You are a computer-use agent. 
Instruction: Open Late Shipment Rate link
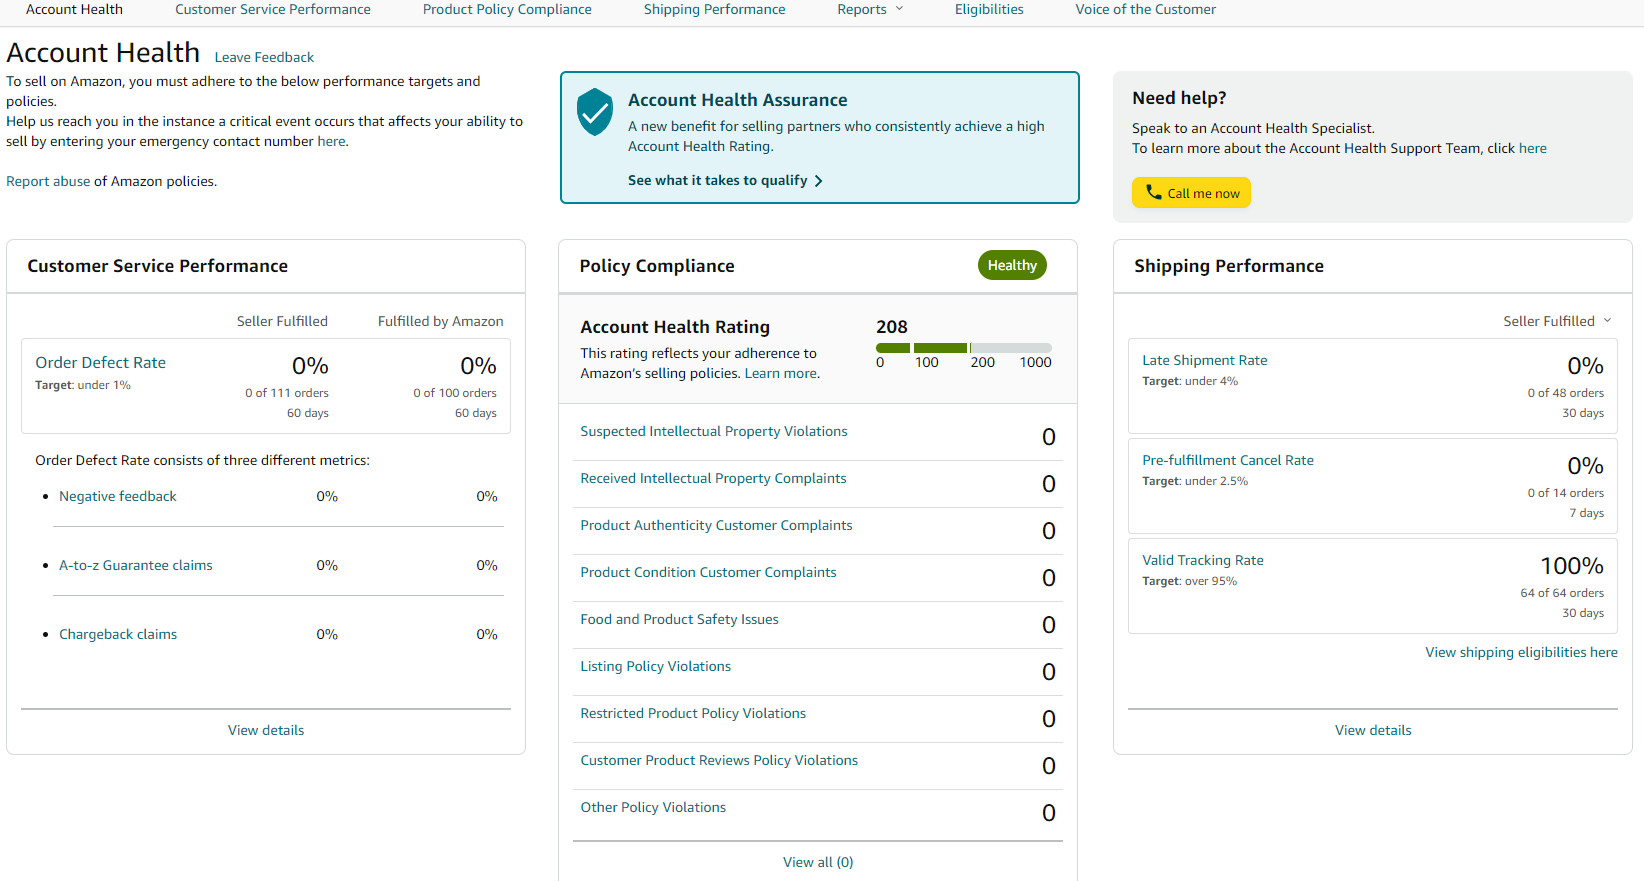(1204, 360)
